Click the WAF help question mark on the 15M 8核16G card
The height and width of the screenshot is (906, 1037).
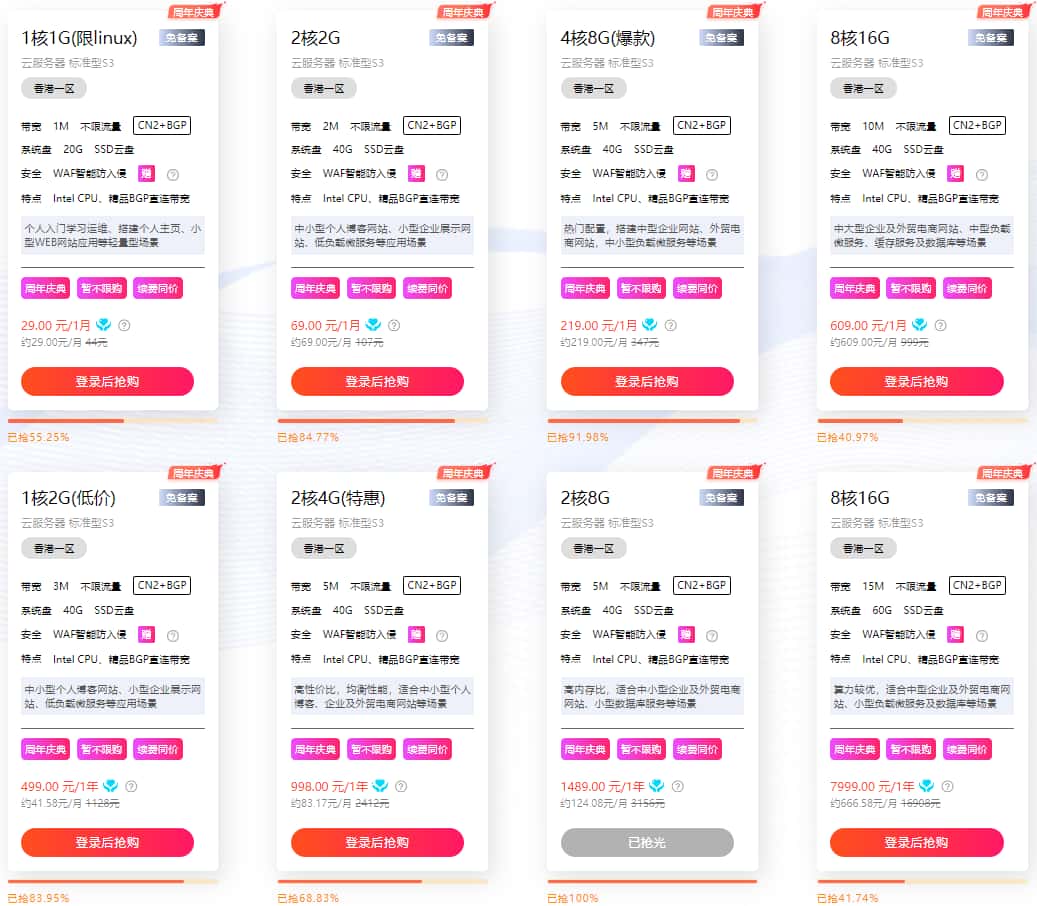tap(982, 635)
